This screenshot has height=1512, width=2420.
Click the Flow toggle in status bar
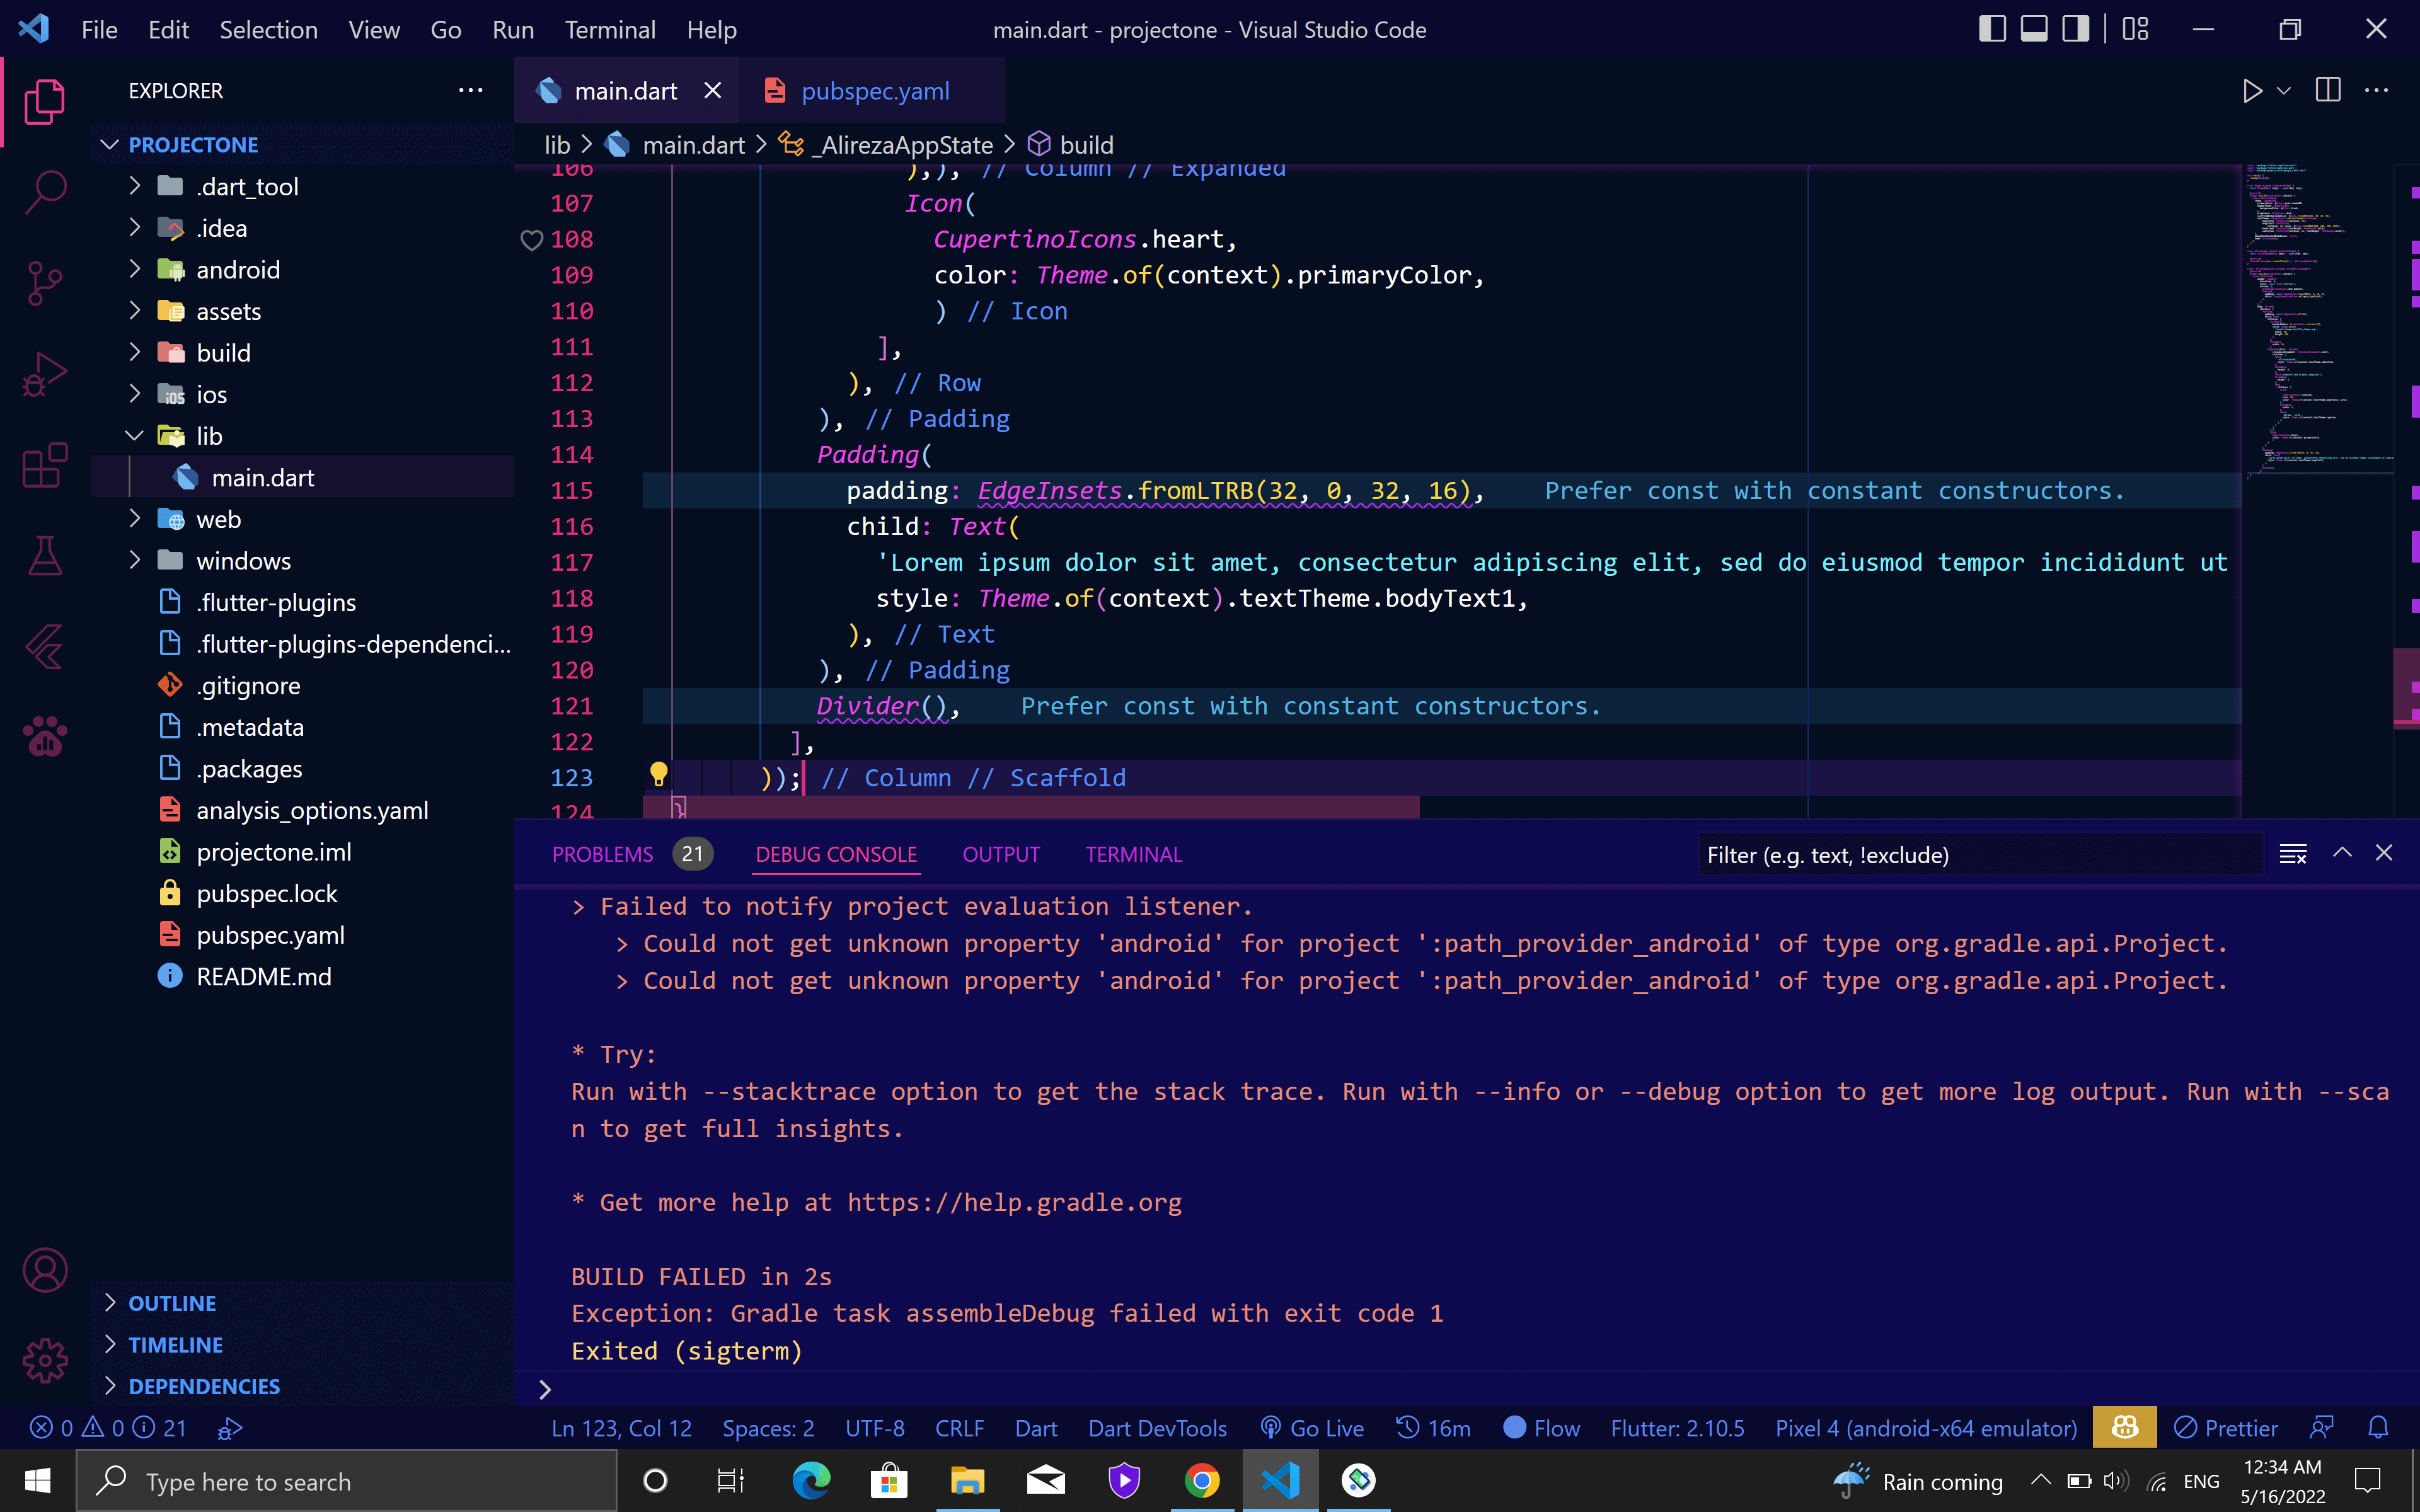coord(1541,1428)
